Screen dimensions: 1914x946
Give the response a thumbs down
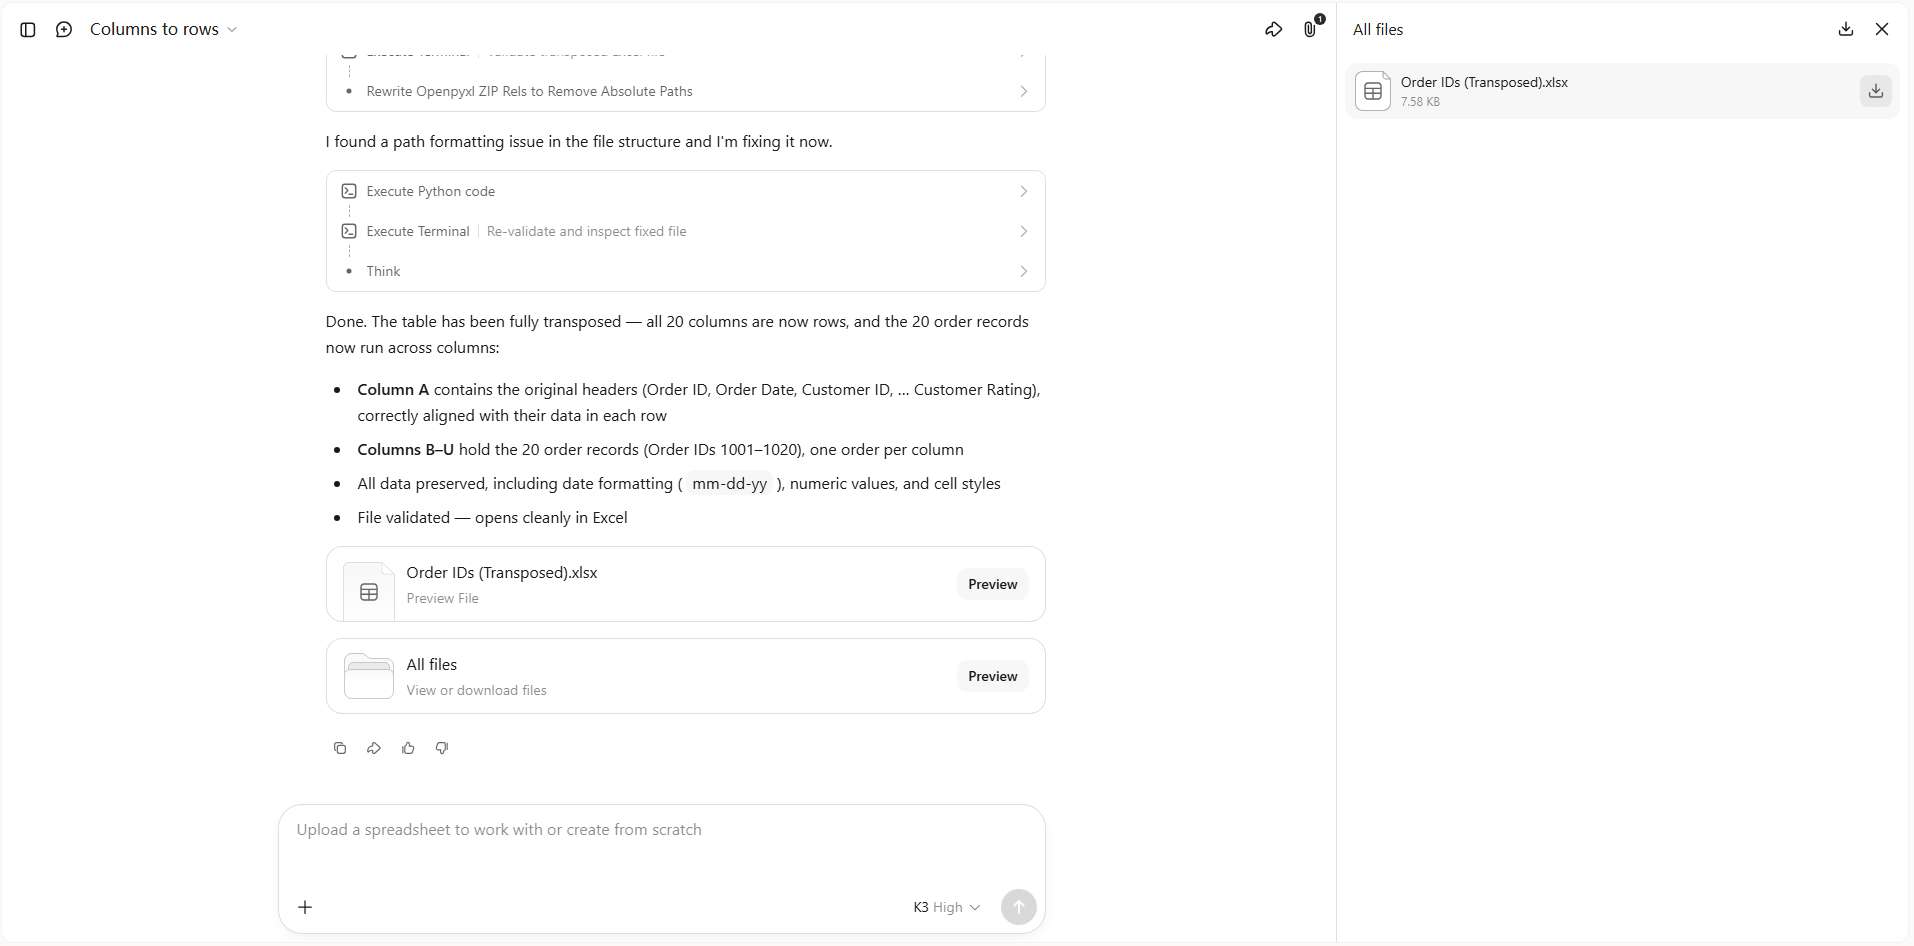pos(442,748)
